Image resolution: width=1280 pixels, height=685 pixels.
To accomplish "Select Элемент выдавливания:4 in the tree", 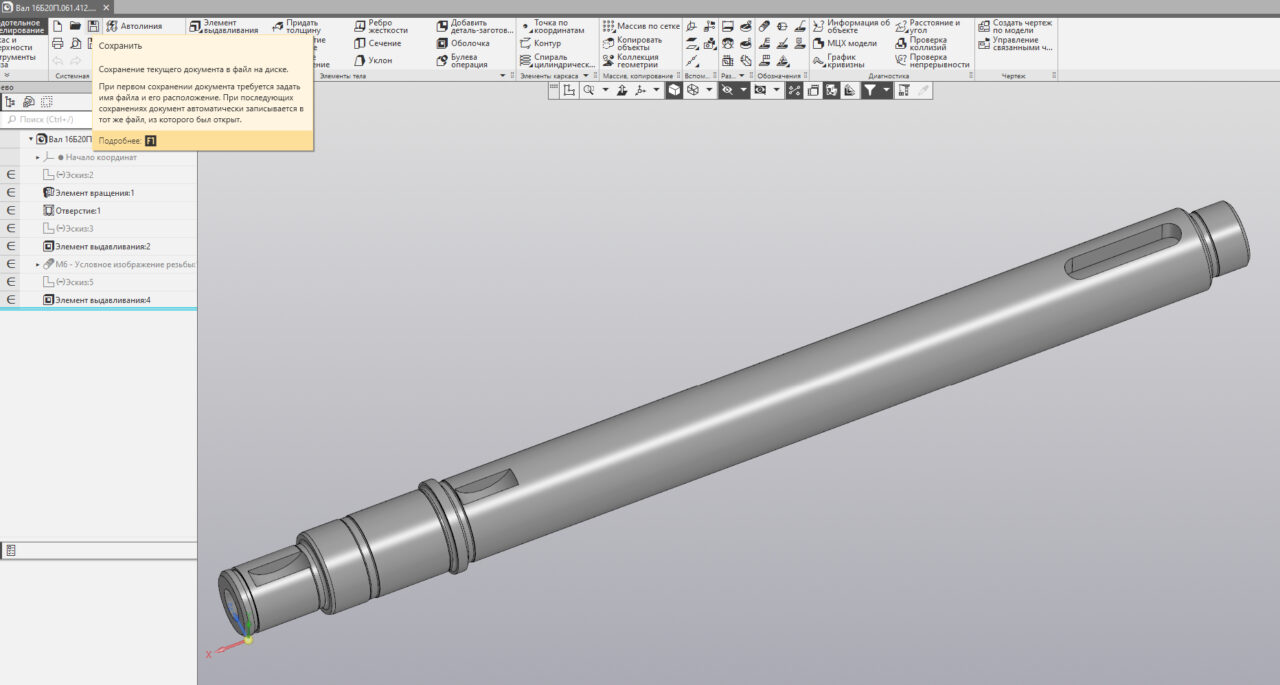I will click(x=96, y=300).
